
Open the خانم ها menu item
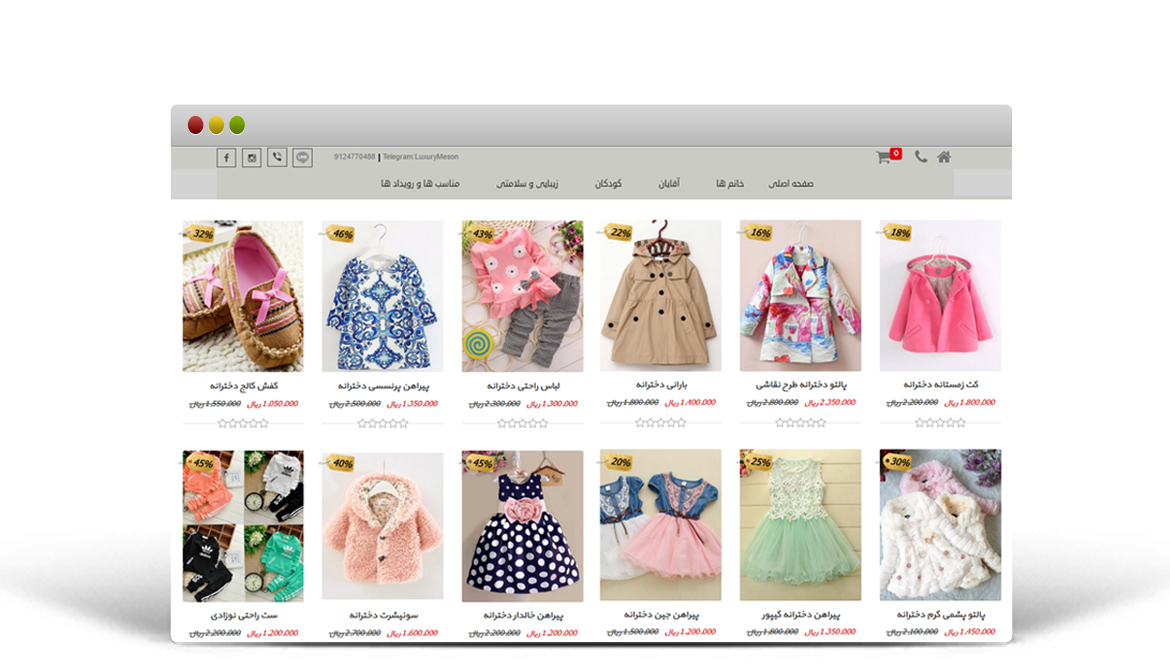click(730, 184)
